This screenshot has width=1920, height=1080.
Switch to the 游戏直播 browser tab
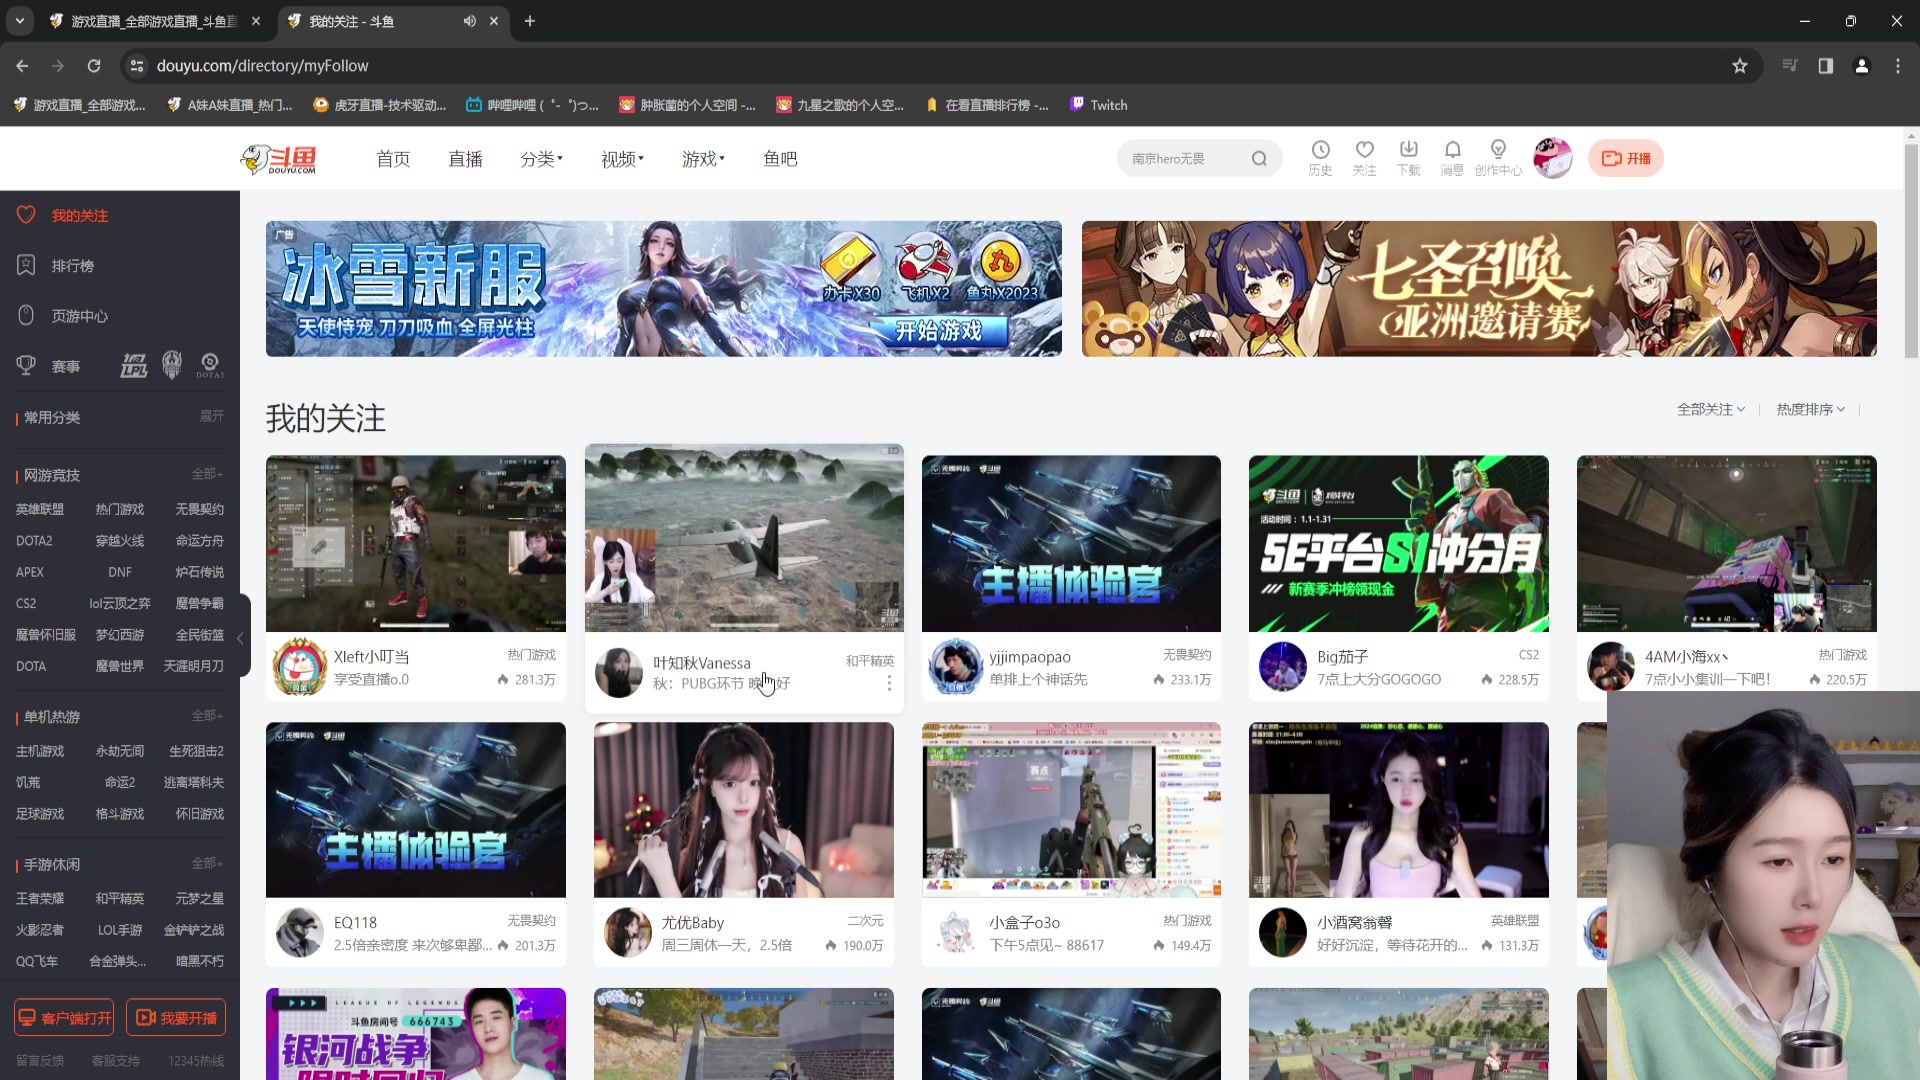(155, 21)
